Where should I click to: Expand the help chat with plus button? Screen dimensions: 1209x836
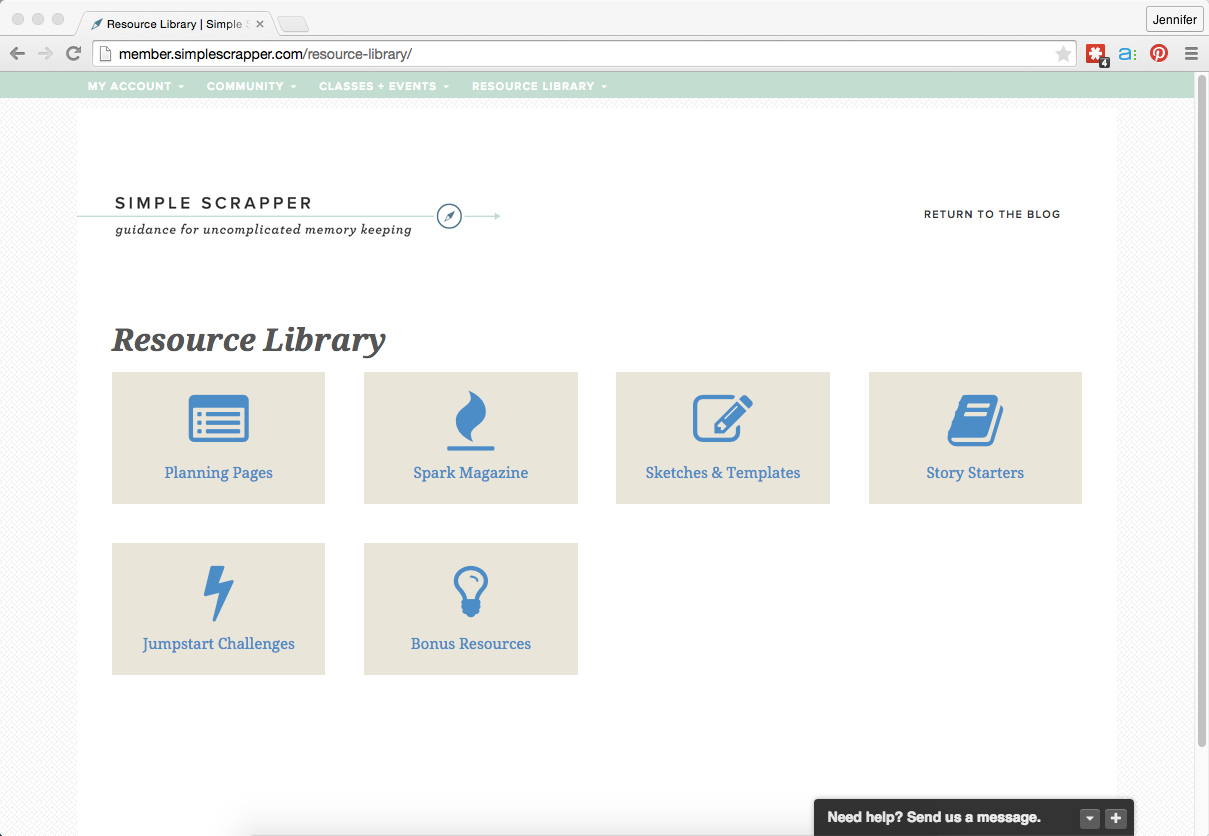point(1116,818)
